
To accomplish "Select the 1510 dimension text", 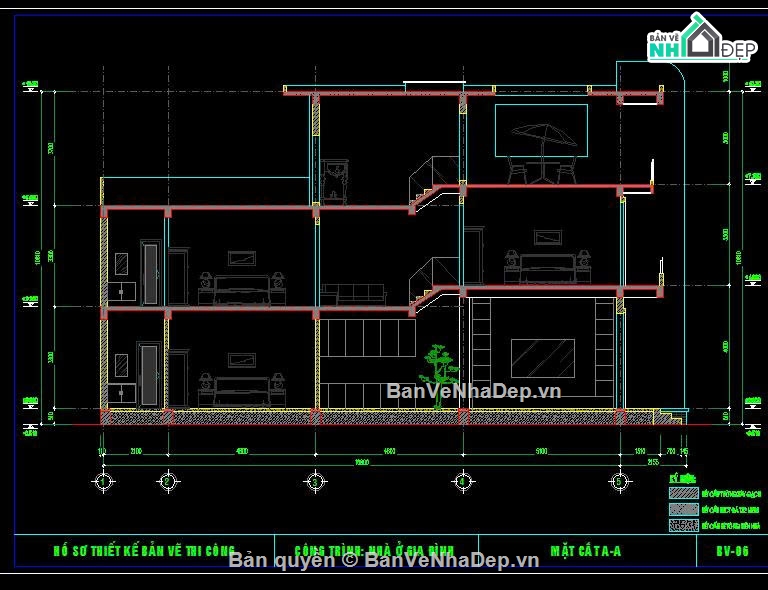I will tap(640, 451).
